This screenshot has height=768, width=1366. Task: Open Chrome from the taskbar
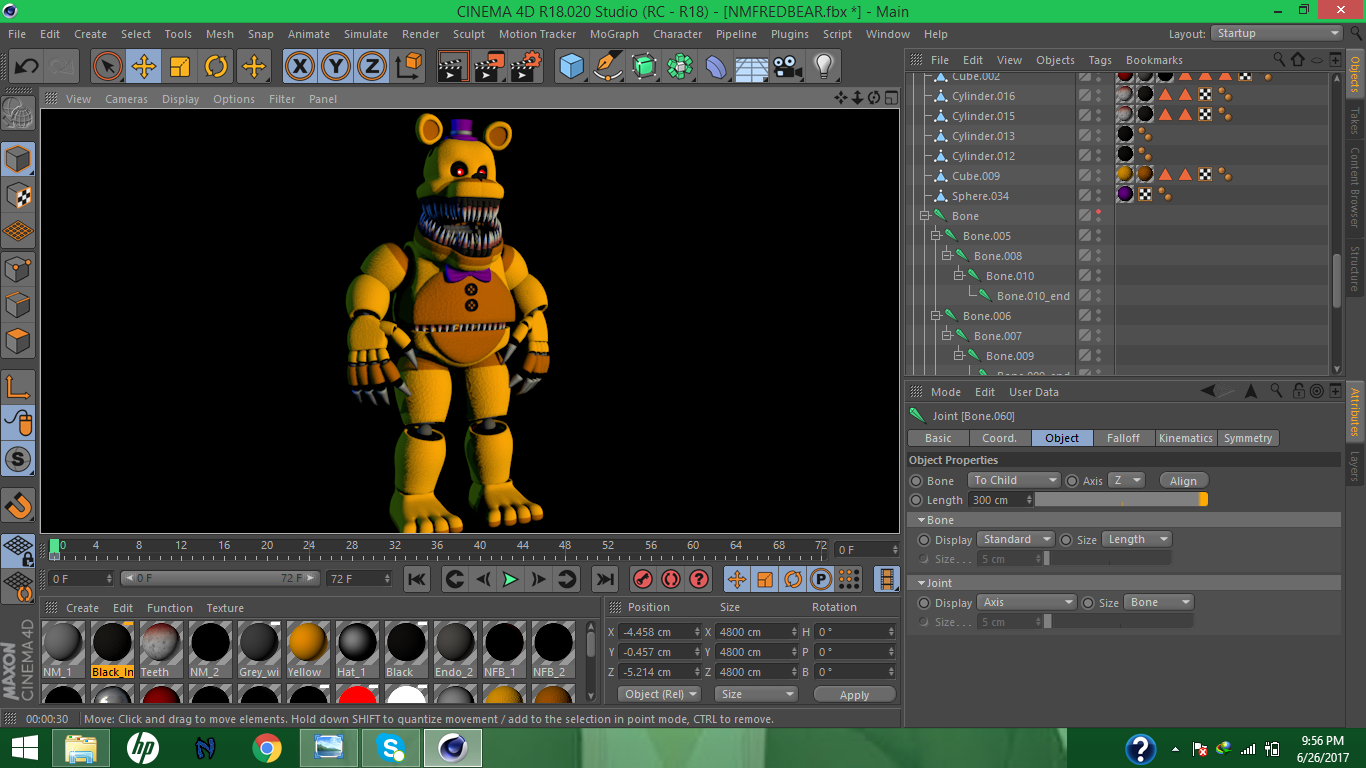pos(266,748)
